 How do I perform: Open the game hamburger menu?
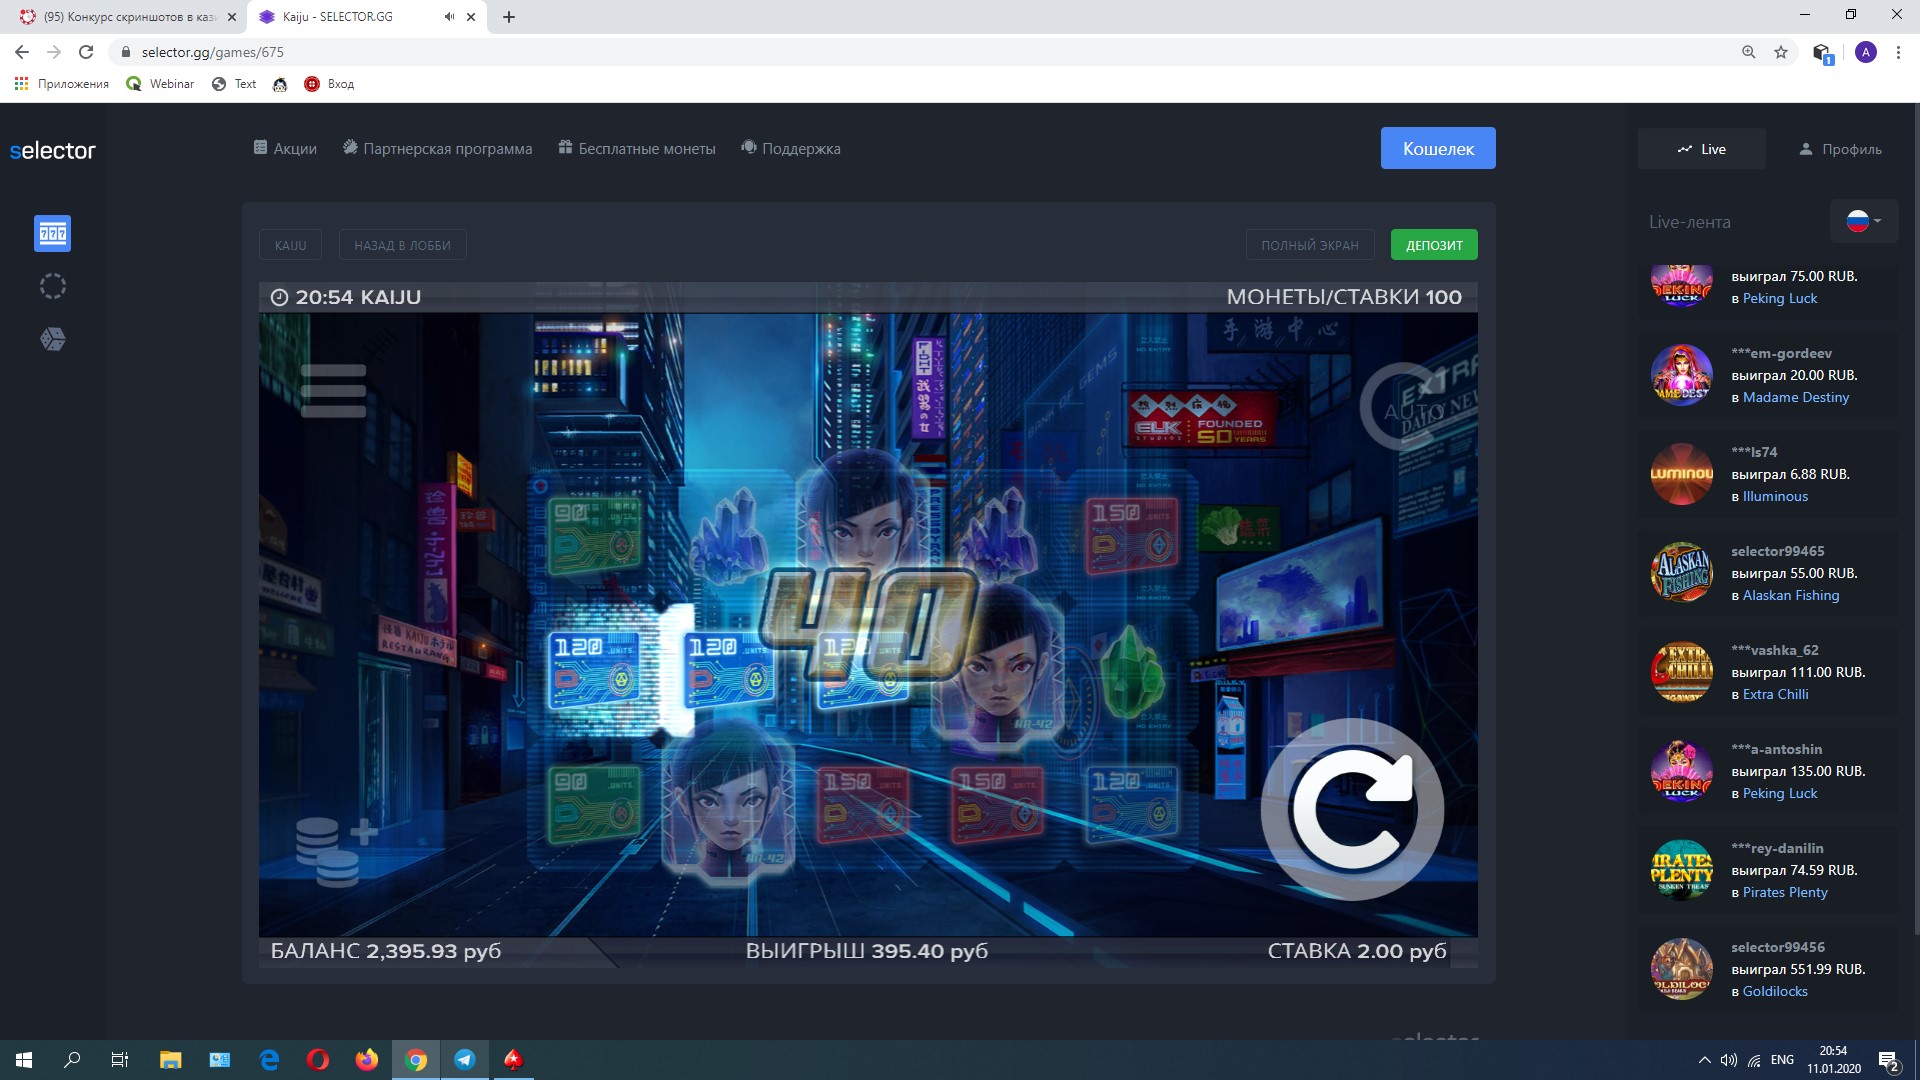(333, 390)
